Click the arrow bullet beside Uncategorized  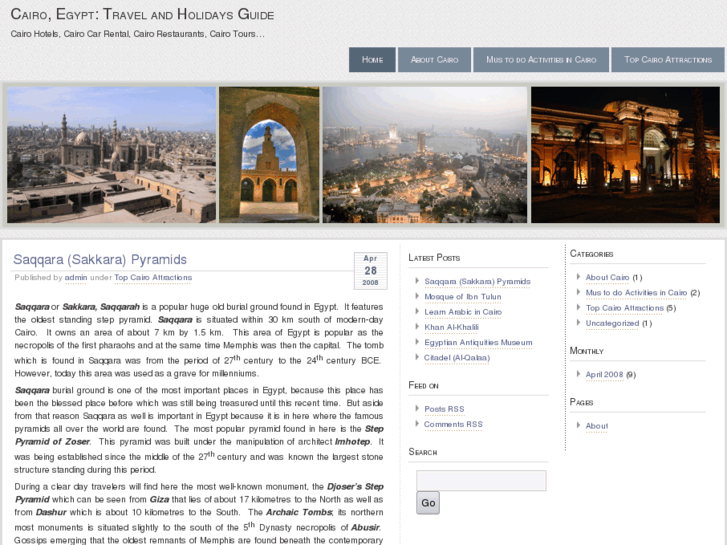(578, 322)
